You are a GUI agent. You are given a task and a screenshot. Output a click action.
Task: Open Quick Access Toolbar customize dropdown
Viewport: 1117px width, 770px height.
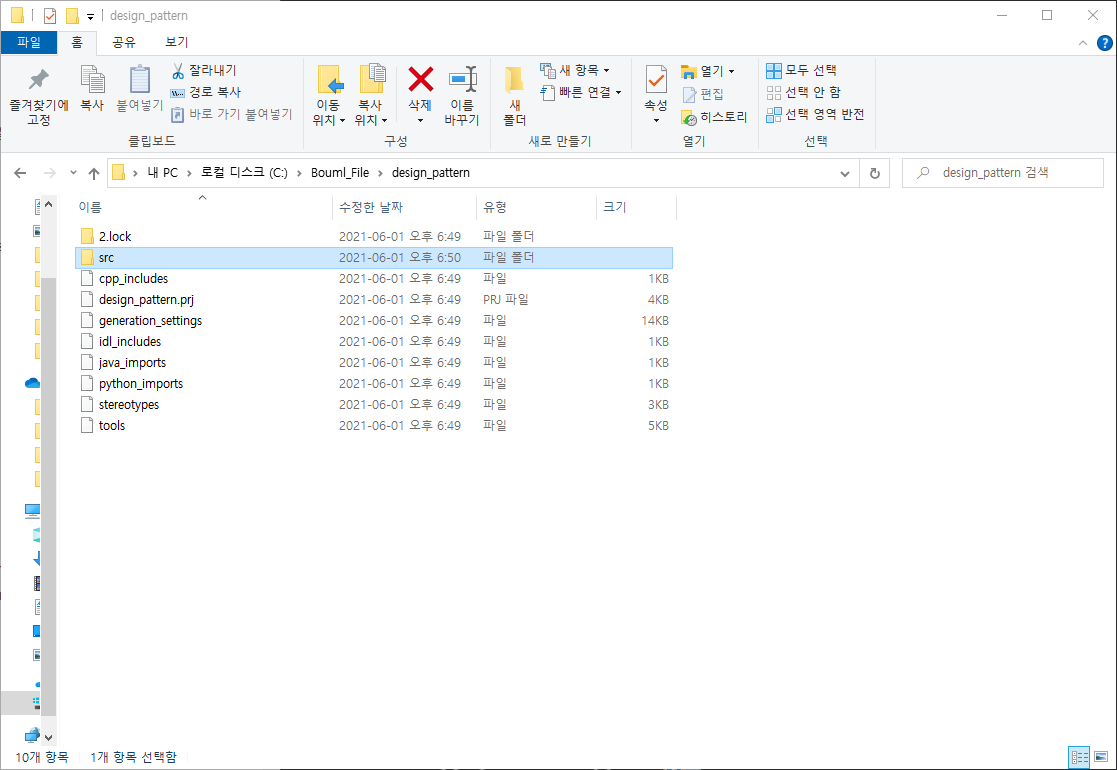coord(90,16)
